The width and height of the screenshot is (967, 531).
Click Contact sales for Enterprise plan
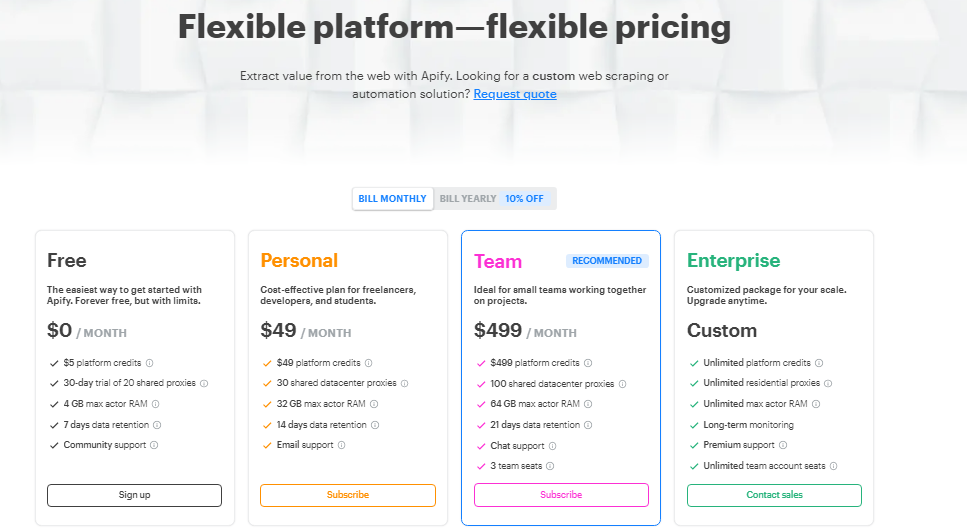pos(774,495)
